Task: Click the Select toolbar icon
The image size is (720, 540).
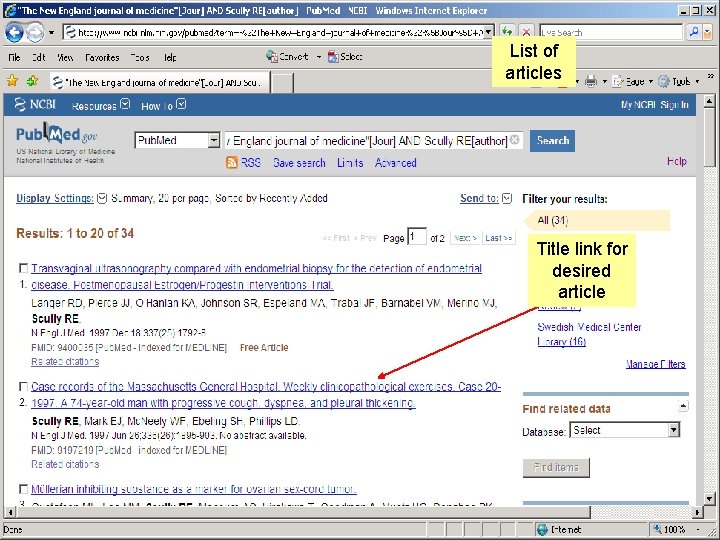Action: (x=333, y=56)
